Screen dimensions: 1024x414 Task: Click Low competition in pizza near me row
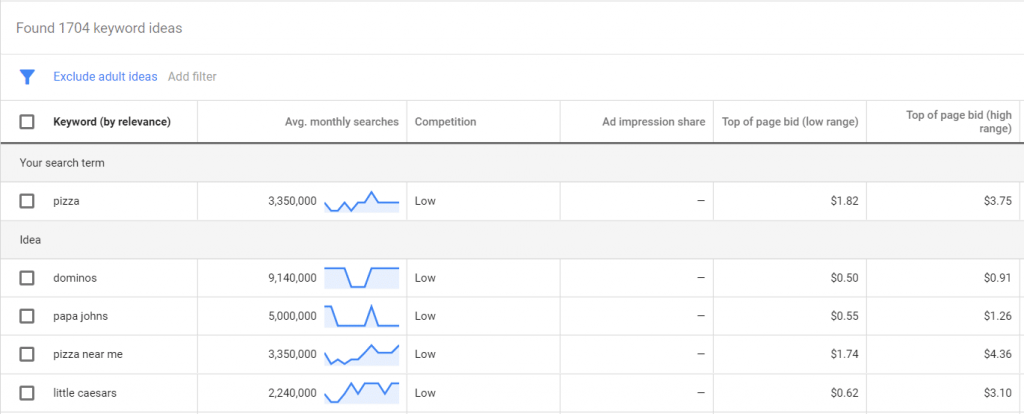pyautogui.click(x=425, y=355)
